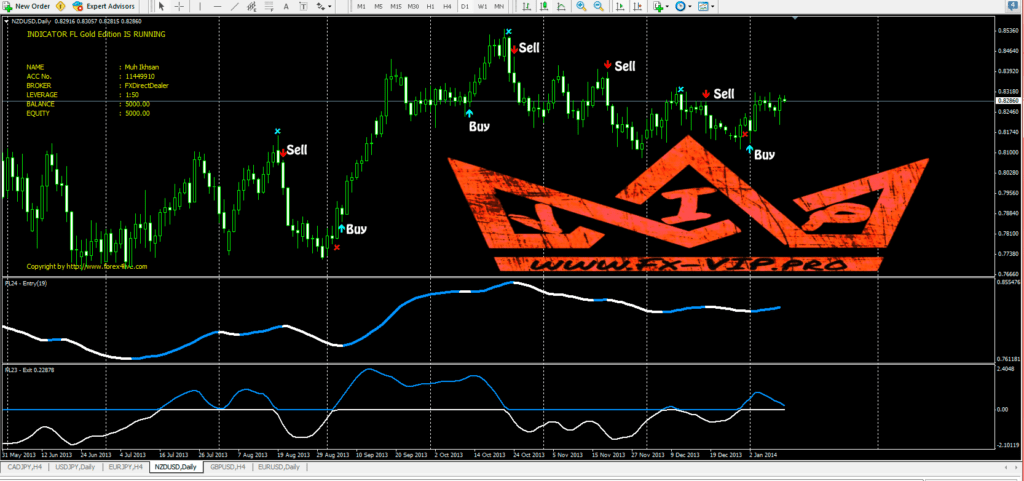Screen dimensions: 1024x481
Task: Click the zoom out magnifier icon
Action: click(x=599, y=6)
